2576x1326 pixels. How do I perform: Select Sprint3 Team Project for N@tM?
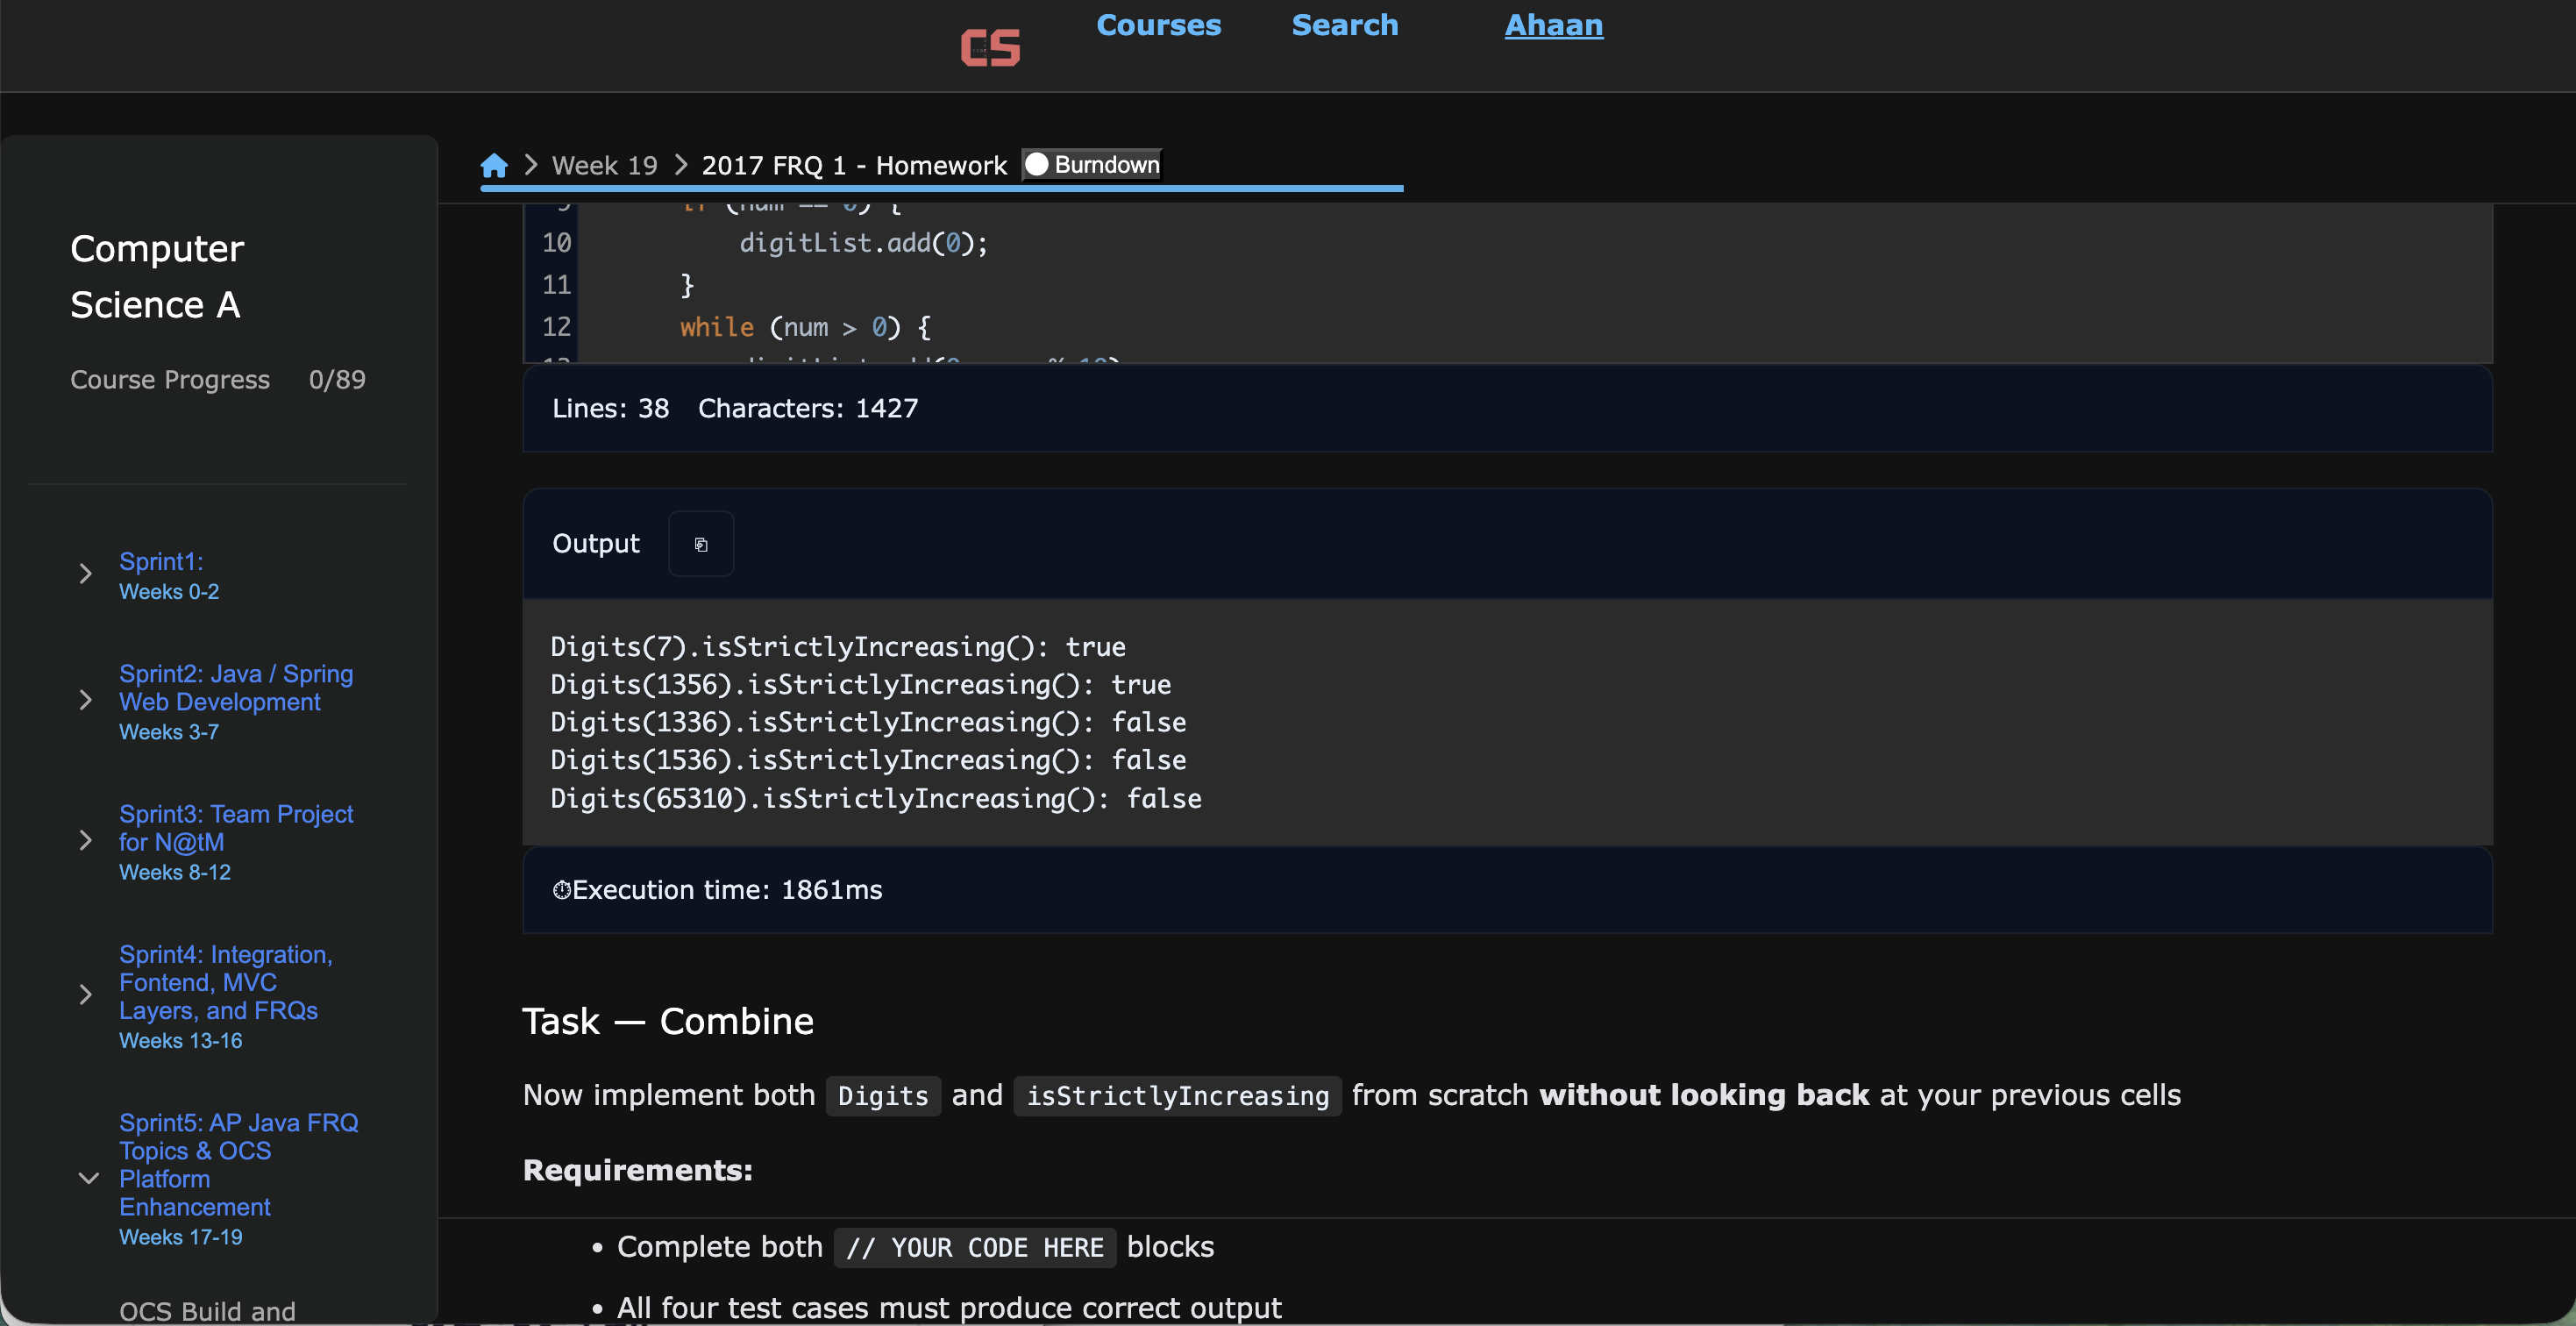(x=235, y=828)
